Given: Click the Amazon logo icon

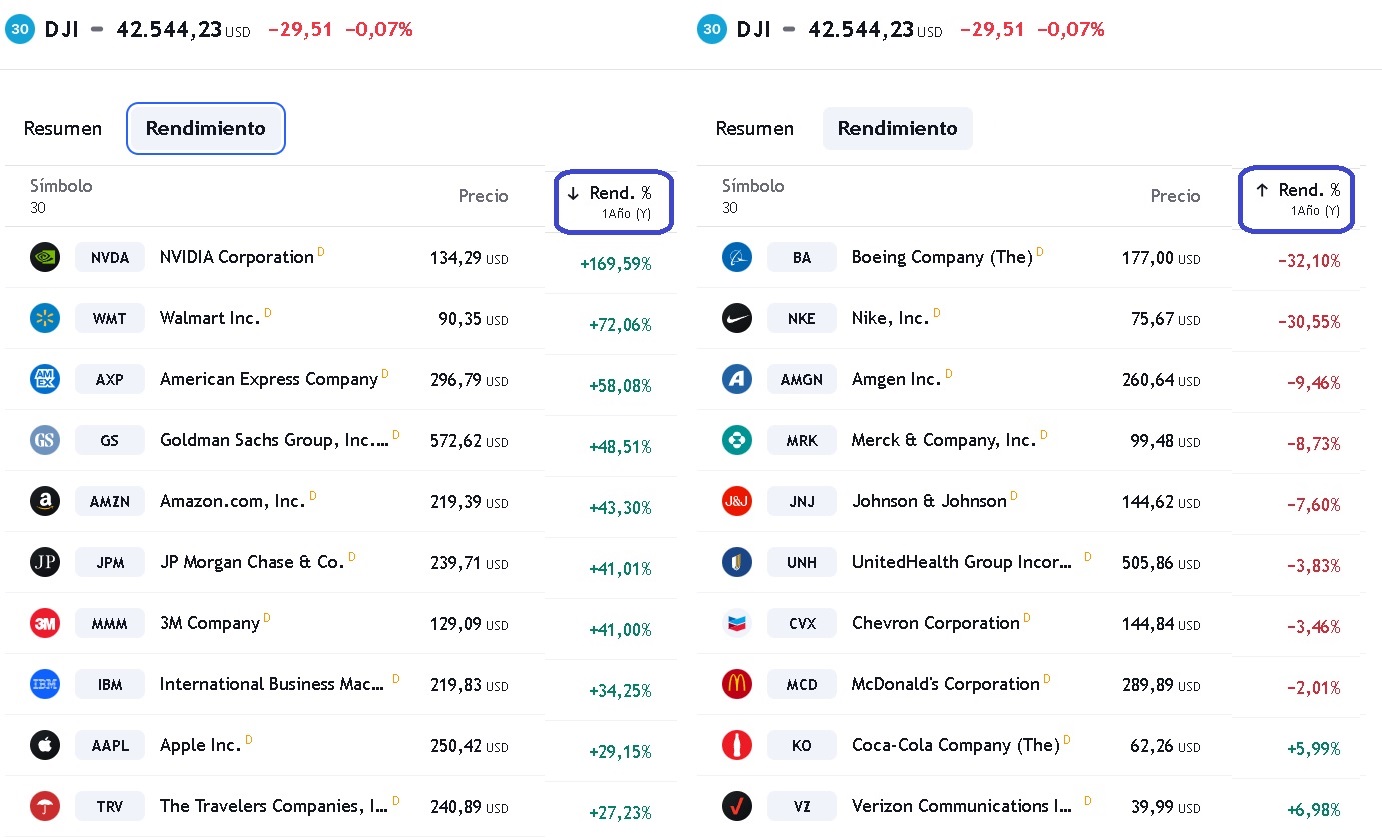Looking at the screenshot, I should pyautogui.click(x=45, y=501).
